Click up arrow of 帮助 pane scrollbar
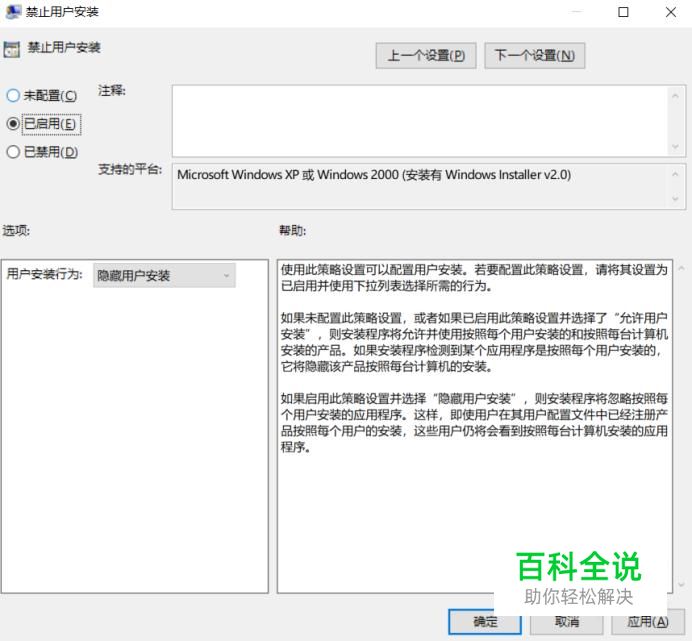Viewport: 692px width, 641px height. [x=681, y=268]
